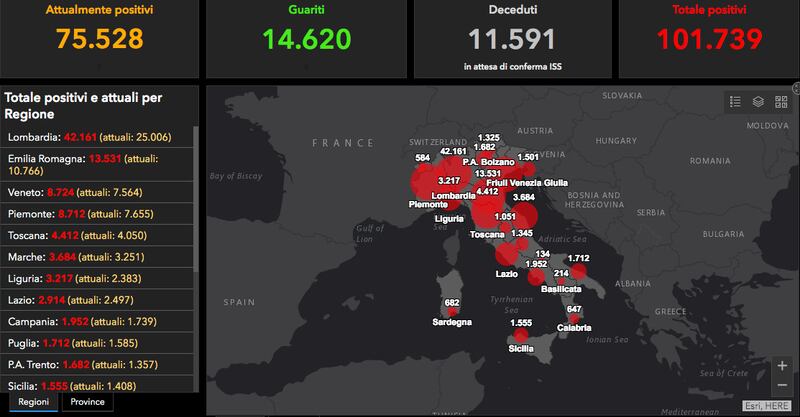800x417 pixels.
Task: Select the Sicilia row in region list
Action: tap(97, 384)
